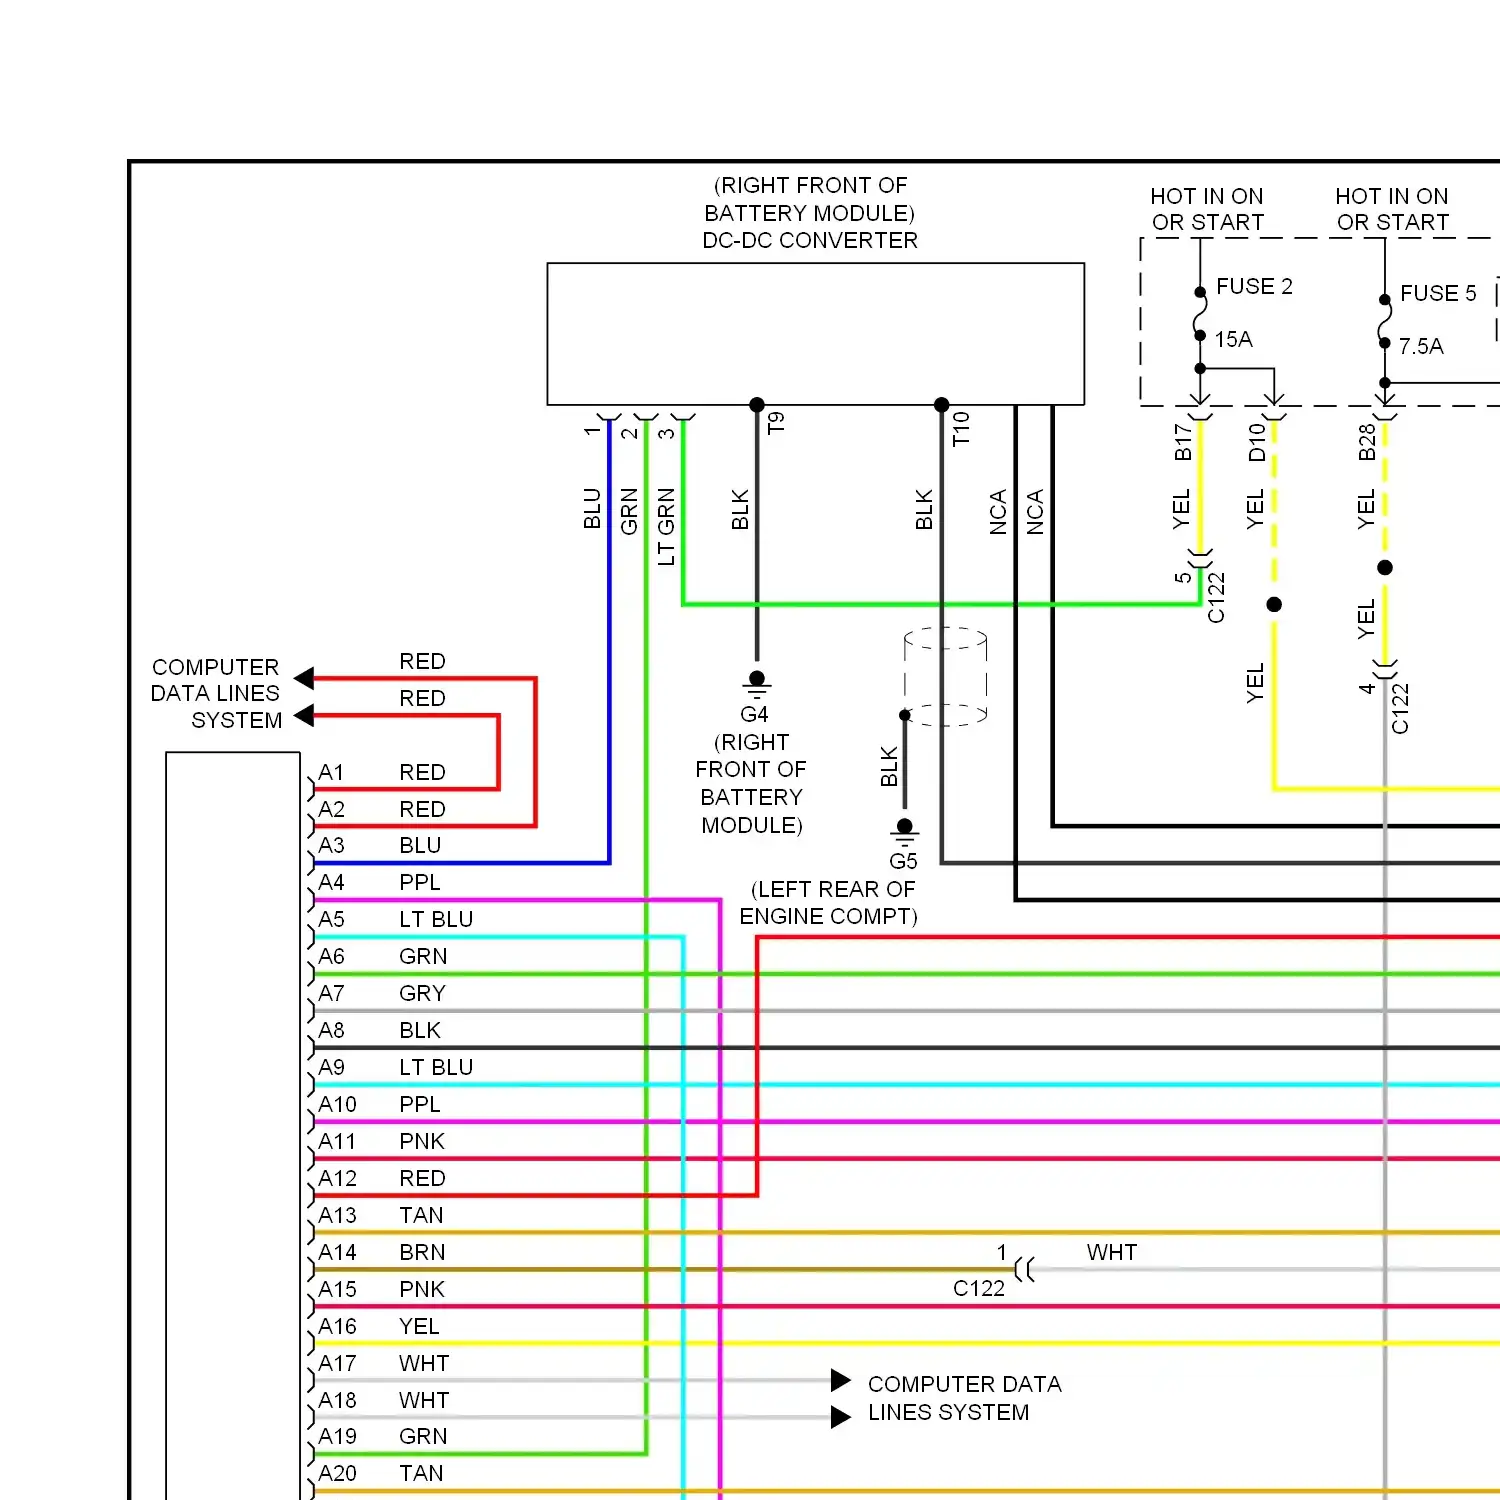The width and height of the screenshot is (1500, 1500).
Task: Select the 'A7' pin label
Action: point(331,994)
